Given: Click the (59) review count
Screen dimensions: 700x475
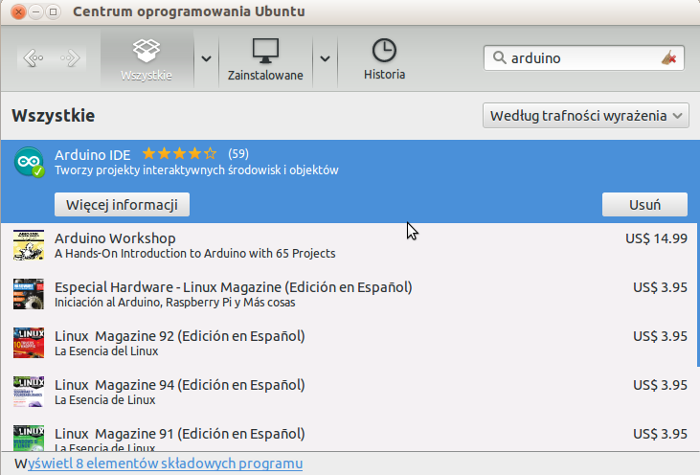Looking at the screenshot, I should 238,154.
